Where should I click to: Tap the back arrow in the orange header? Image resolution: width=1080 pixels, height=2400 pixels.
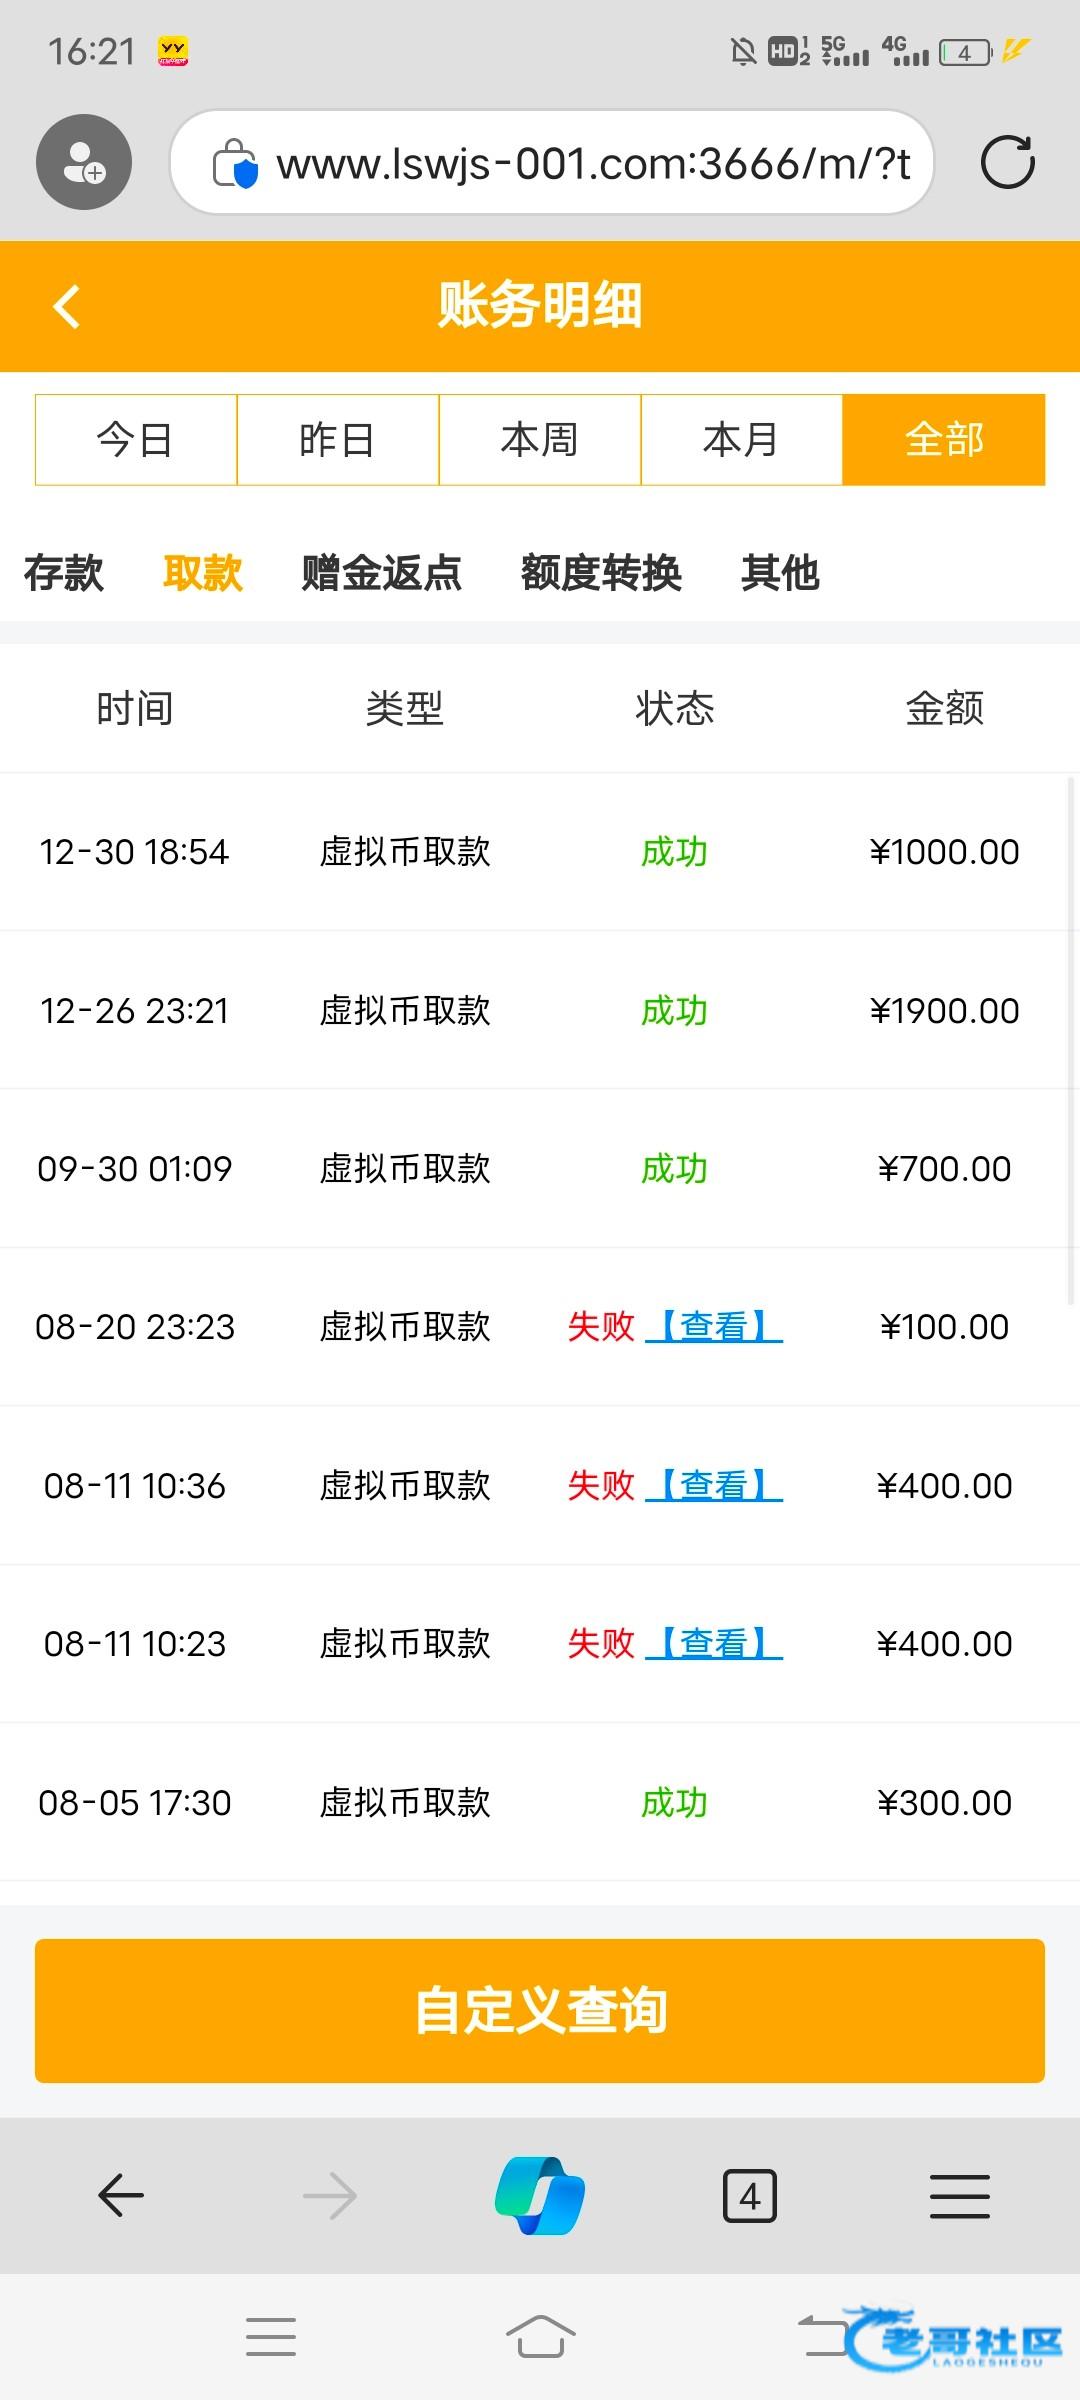(x=67, y=306)
